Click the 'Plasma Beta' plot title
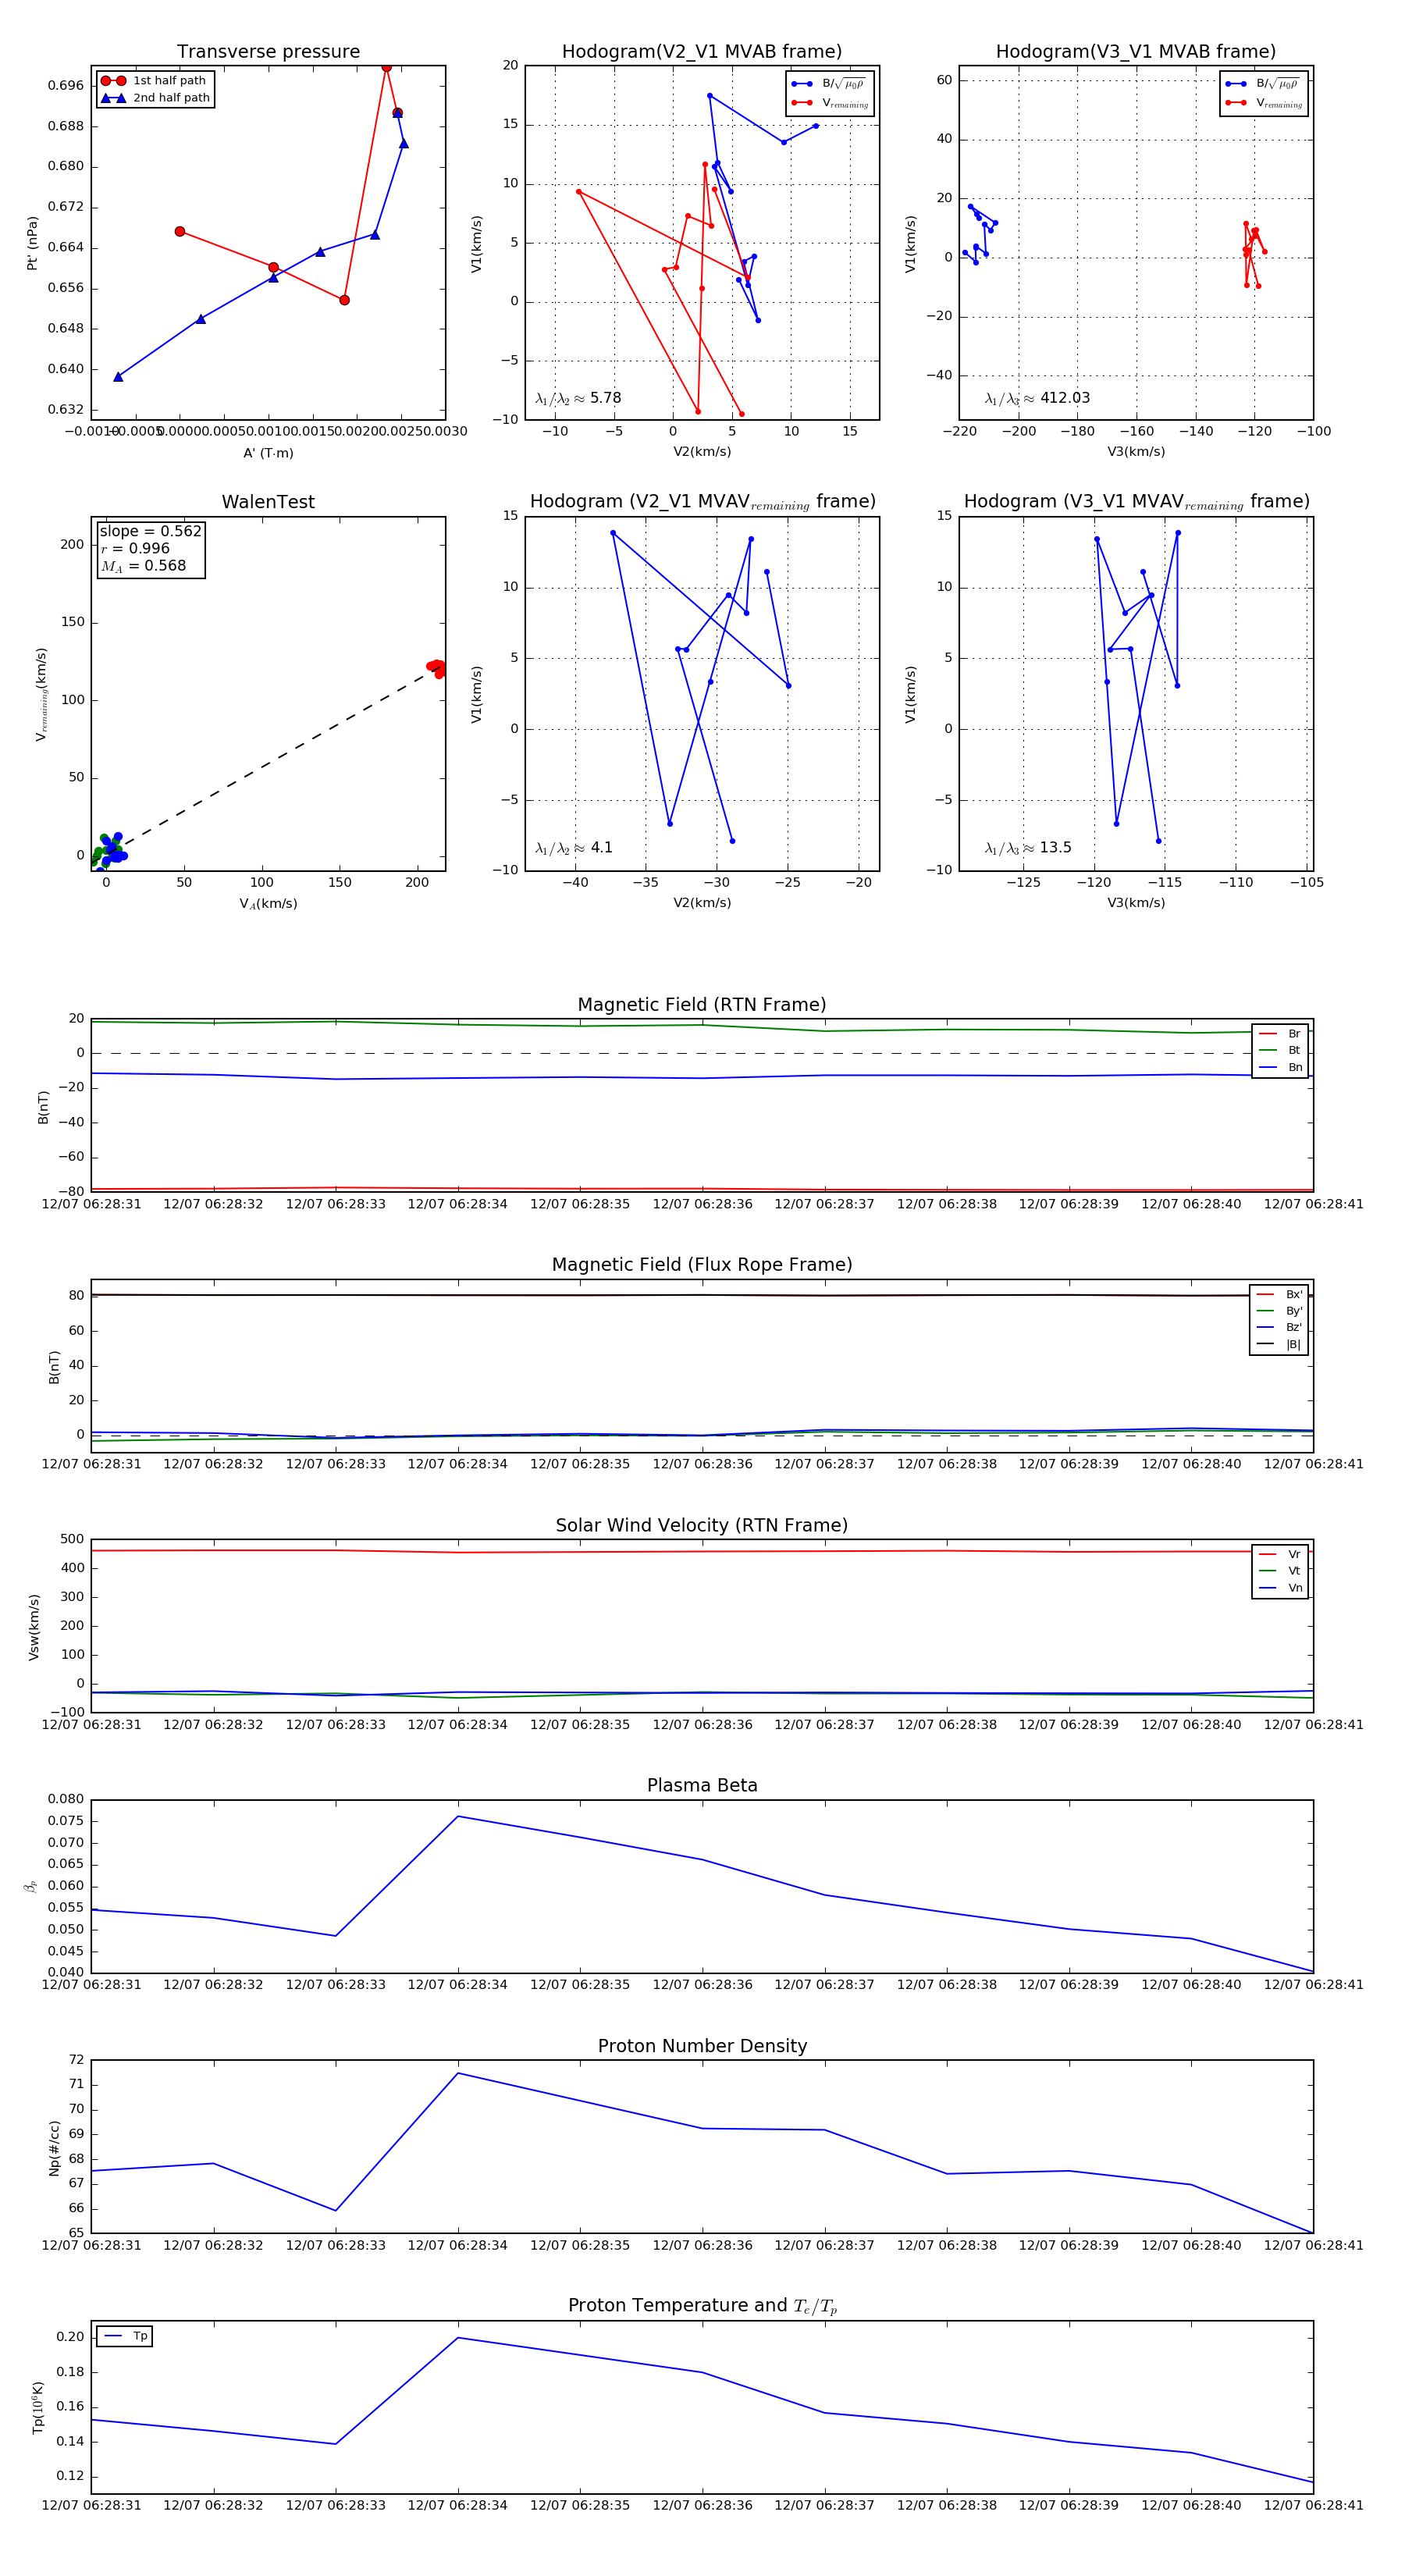The width and height of the screenshot is (1405, 2576). (702, 1786)
